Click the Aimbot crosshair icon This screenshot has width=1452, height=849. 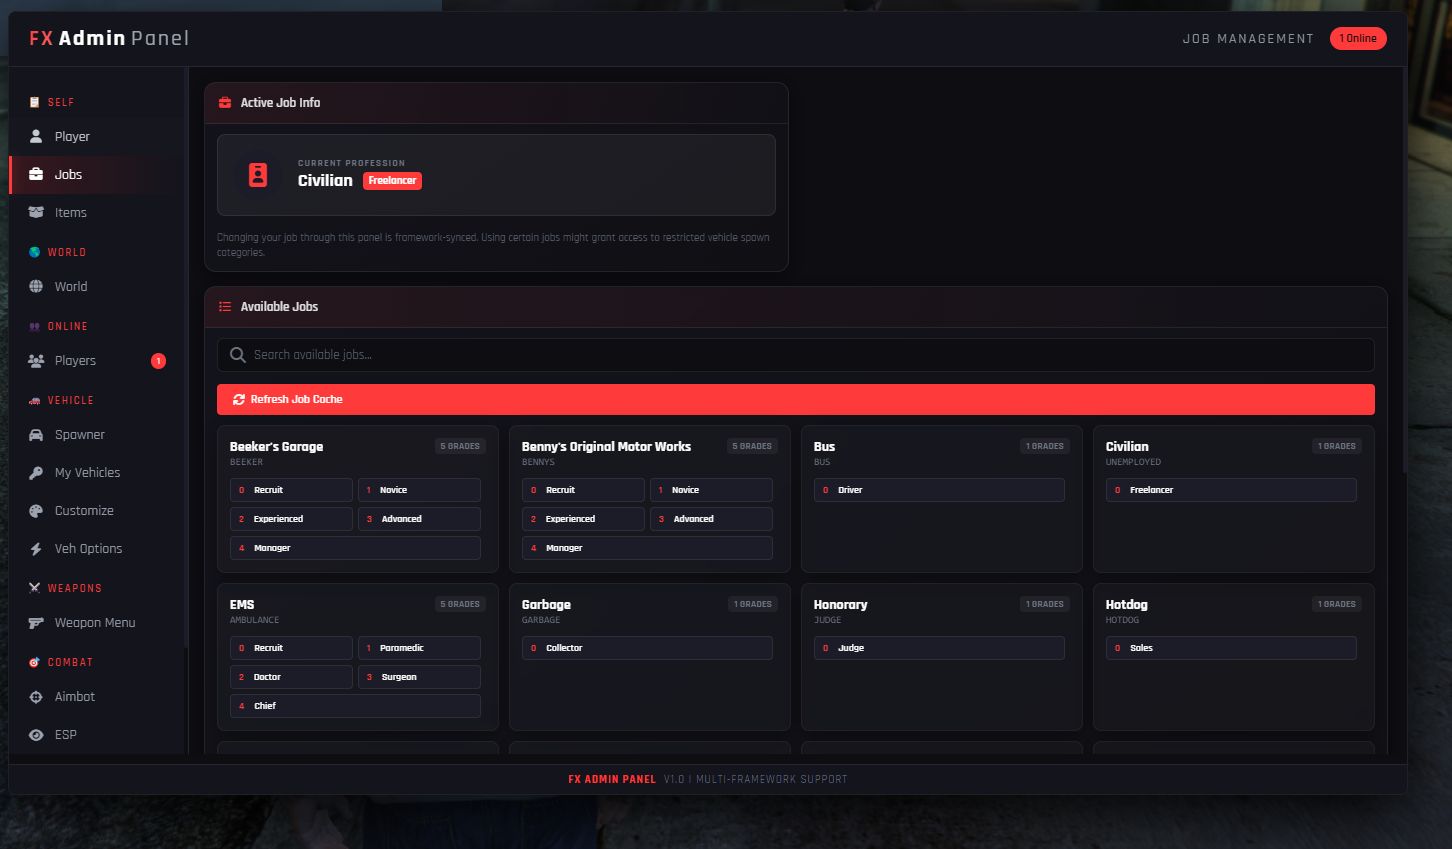(x=36, y=696)
